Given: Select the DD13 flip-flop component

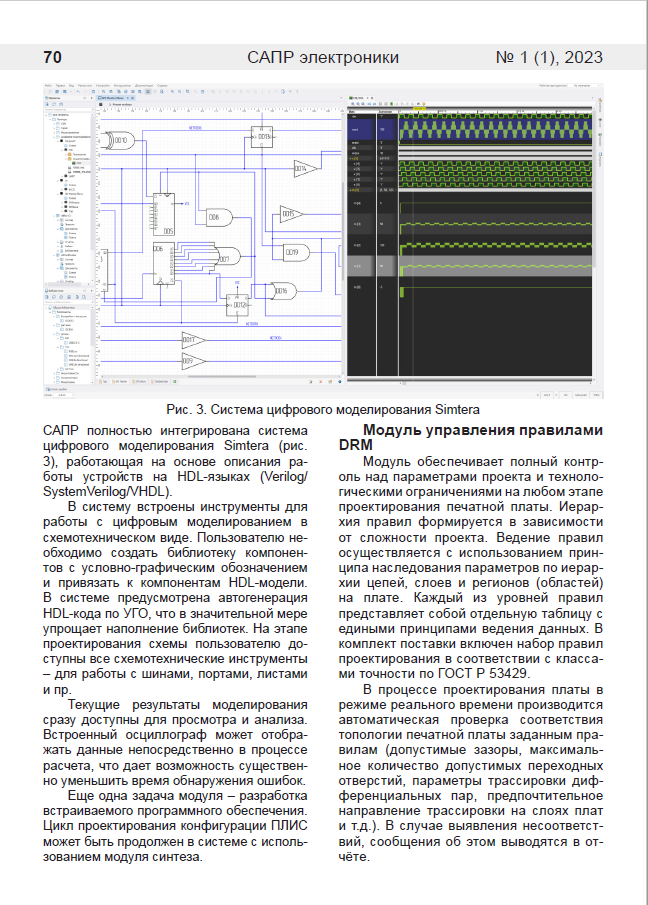Looking at the screenshot, I should tap(261, 137).
